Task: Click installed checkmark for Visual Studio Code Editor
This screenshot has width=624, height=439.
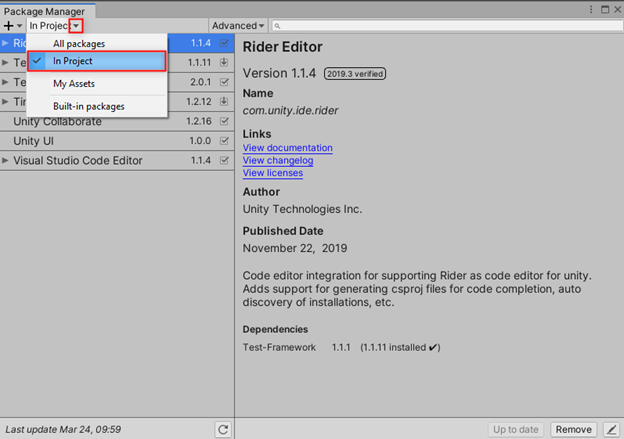Action: click(224, 160)
